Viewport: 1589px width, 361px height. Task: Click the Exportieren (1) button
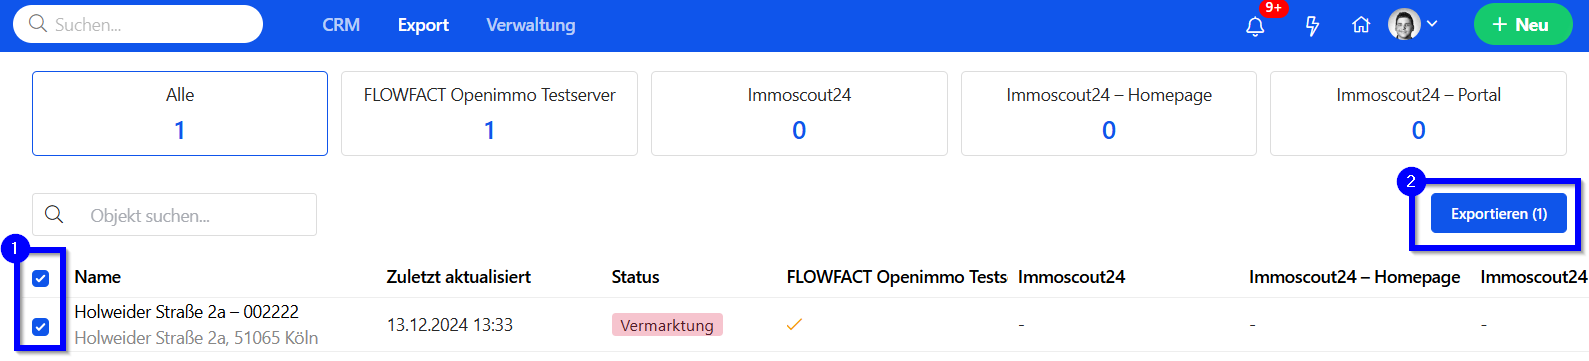[1499, 214]
